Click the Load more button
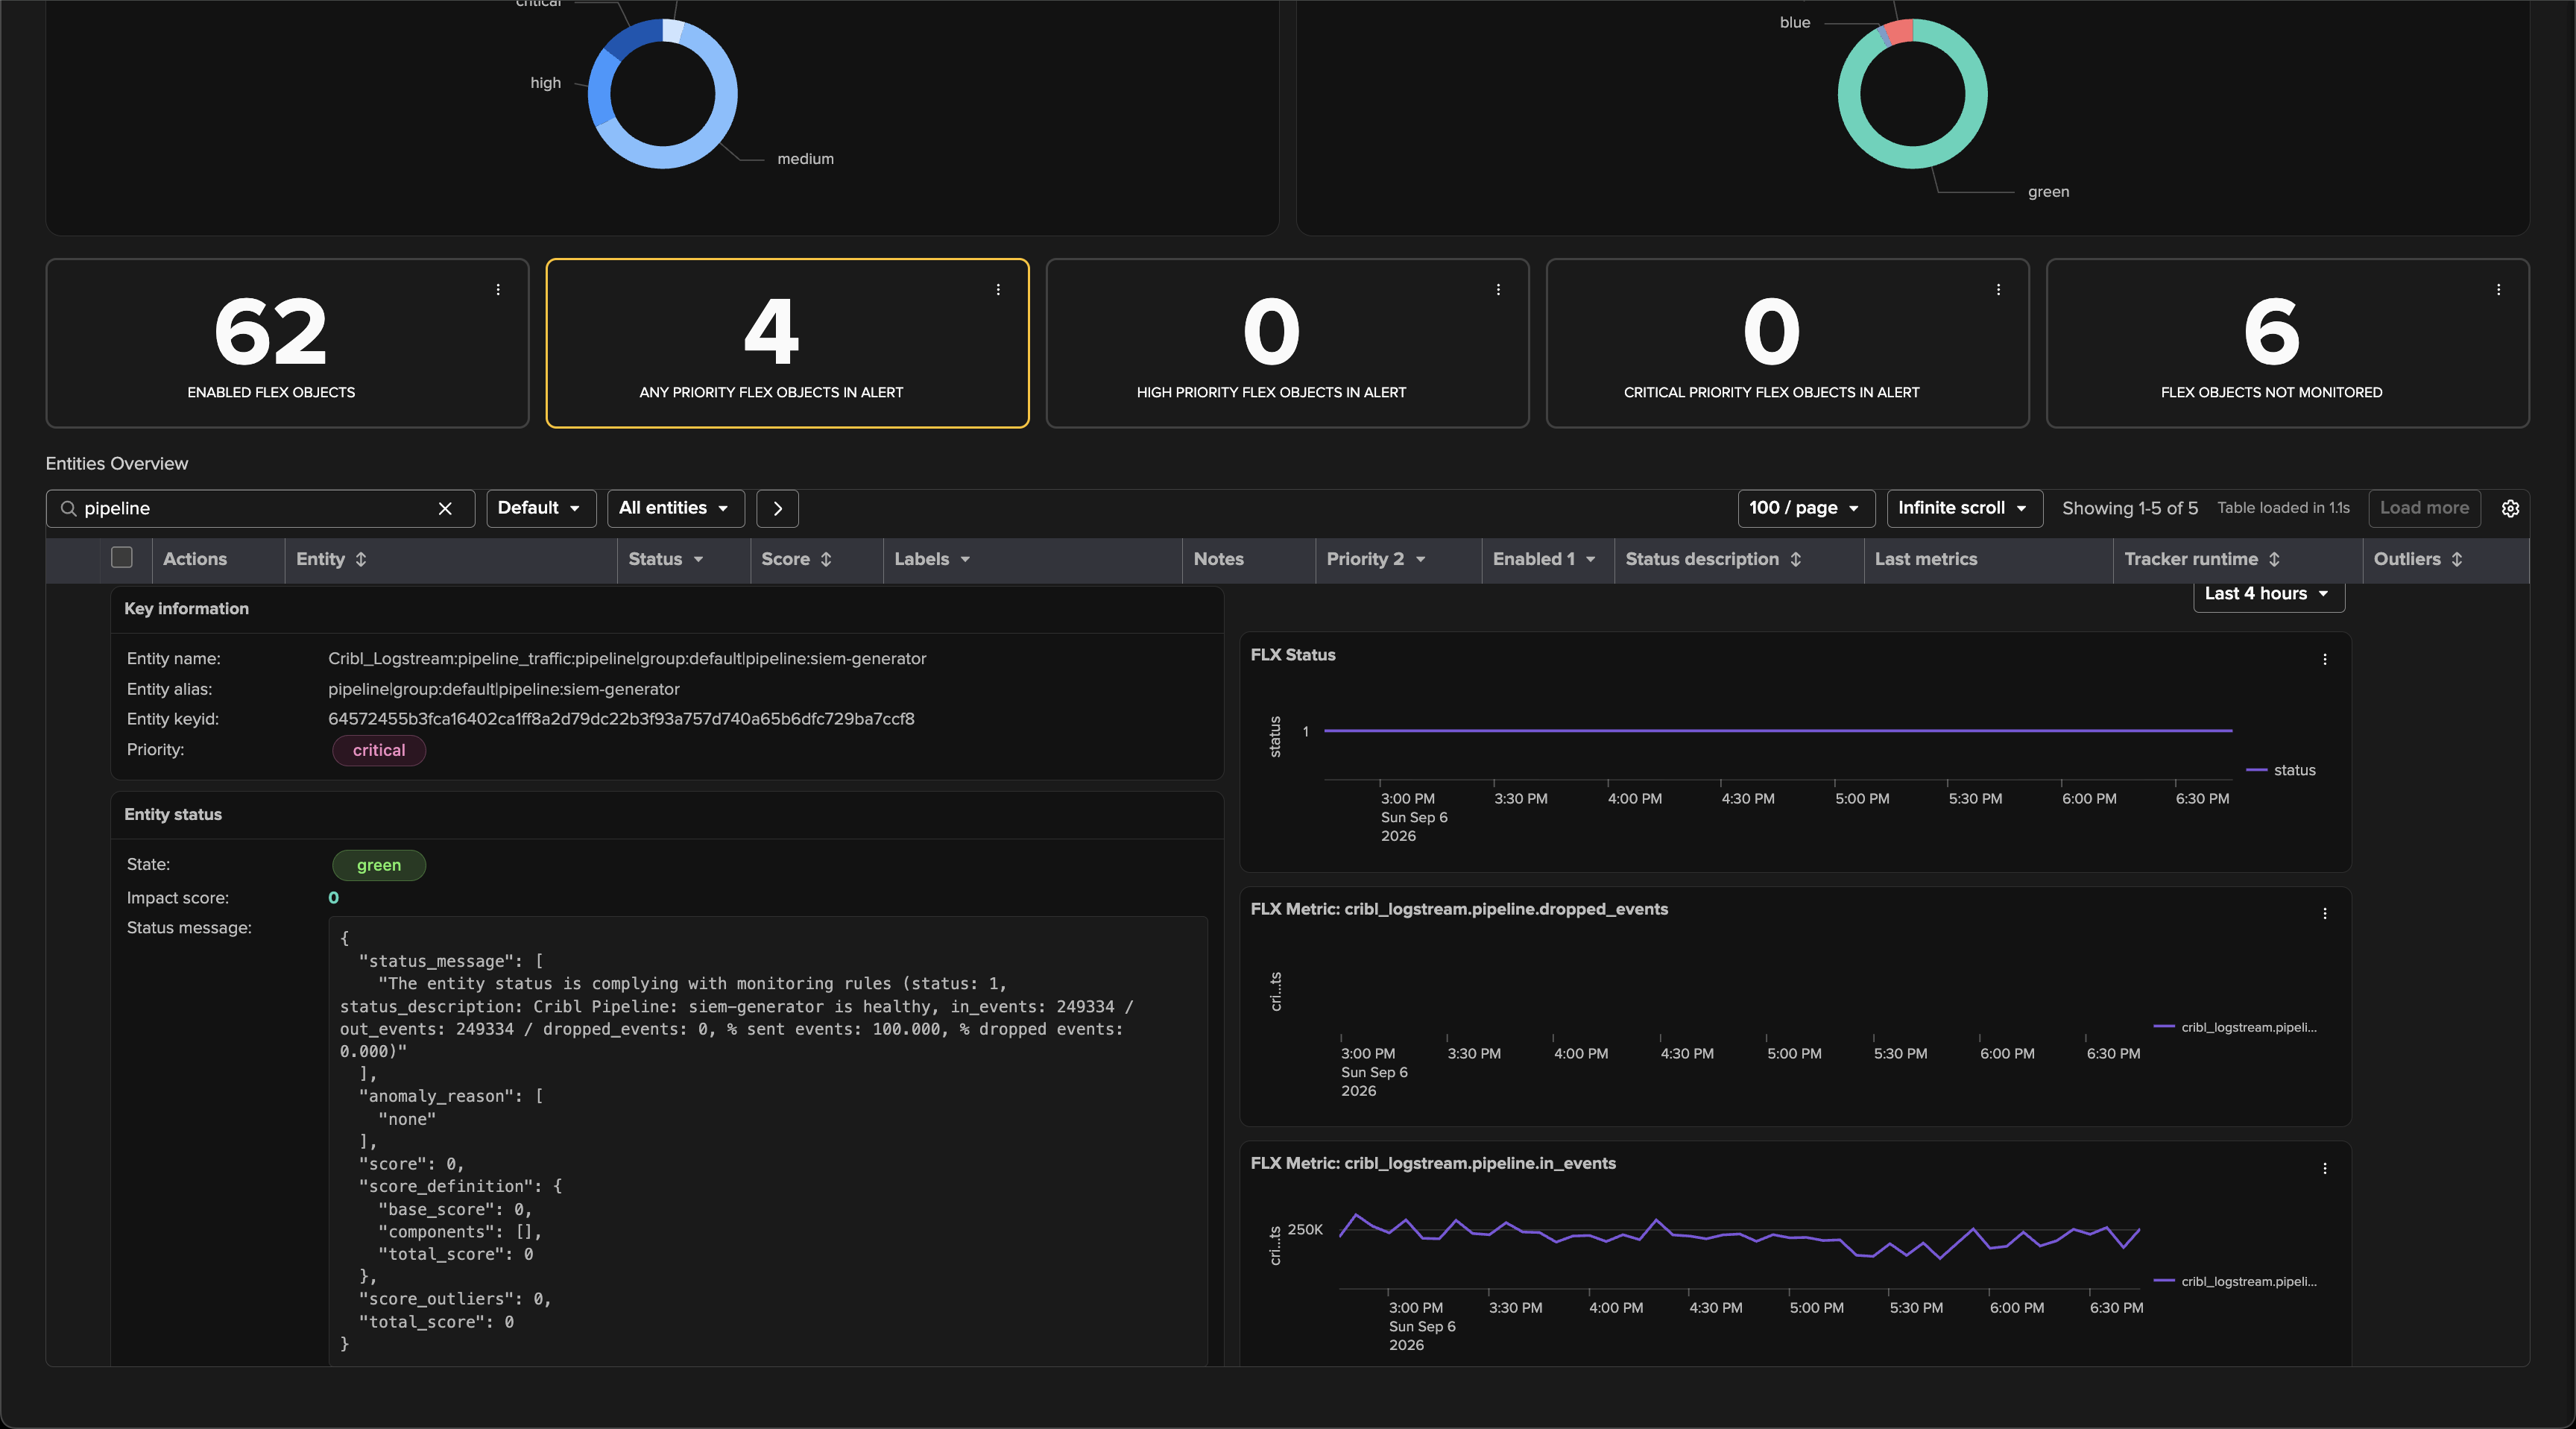 coord(2424,509)
